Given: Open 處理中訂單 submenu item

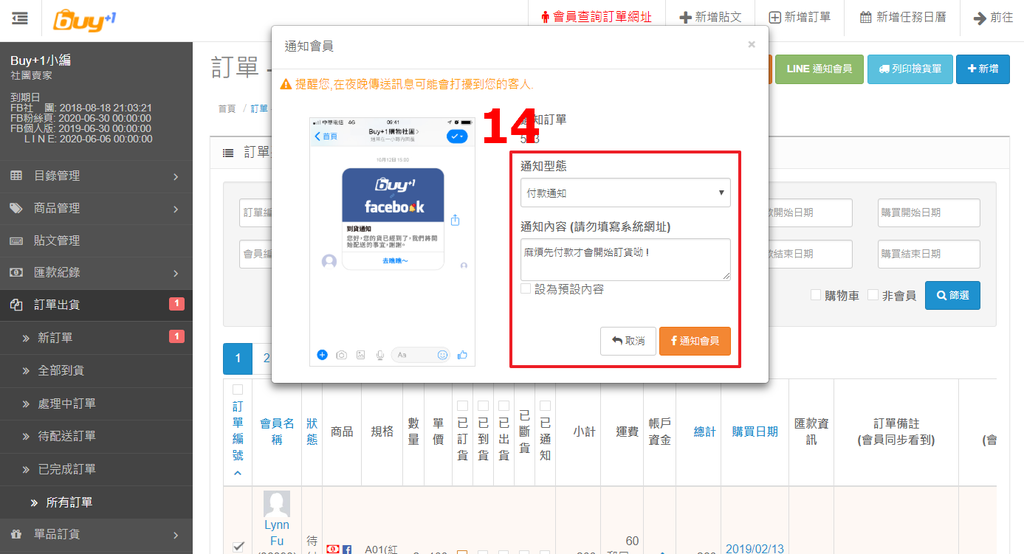Looking at the screenshot, I should click(x=96, y=404).
